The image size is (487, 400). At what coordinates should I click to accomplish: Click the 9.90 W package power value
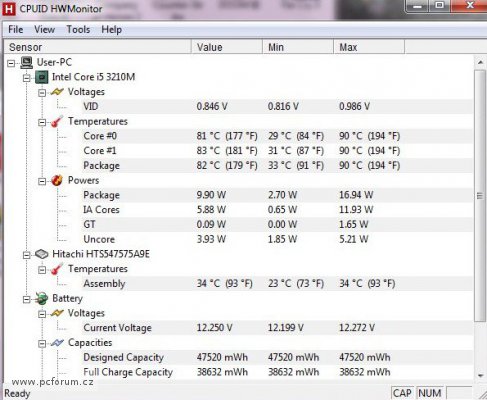[211, 195]
